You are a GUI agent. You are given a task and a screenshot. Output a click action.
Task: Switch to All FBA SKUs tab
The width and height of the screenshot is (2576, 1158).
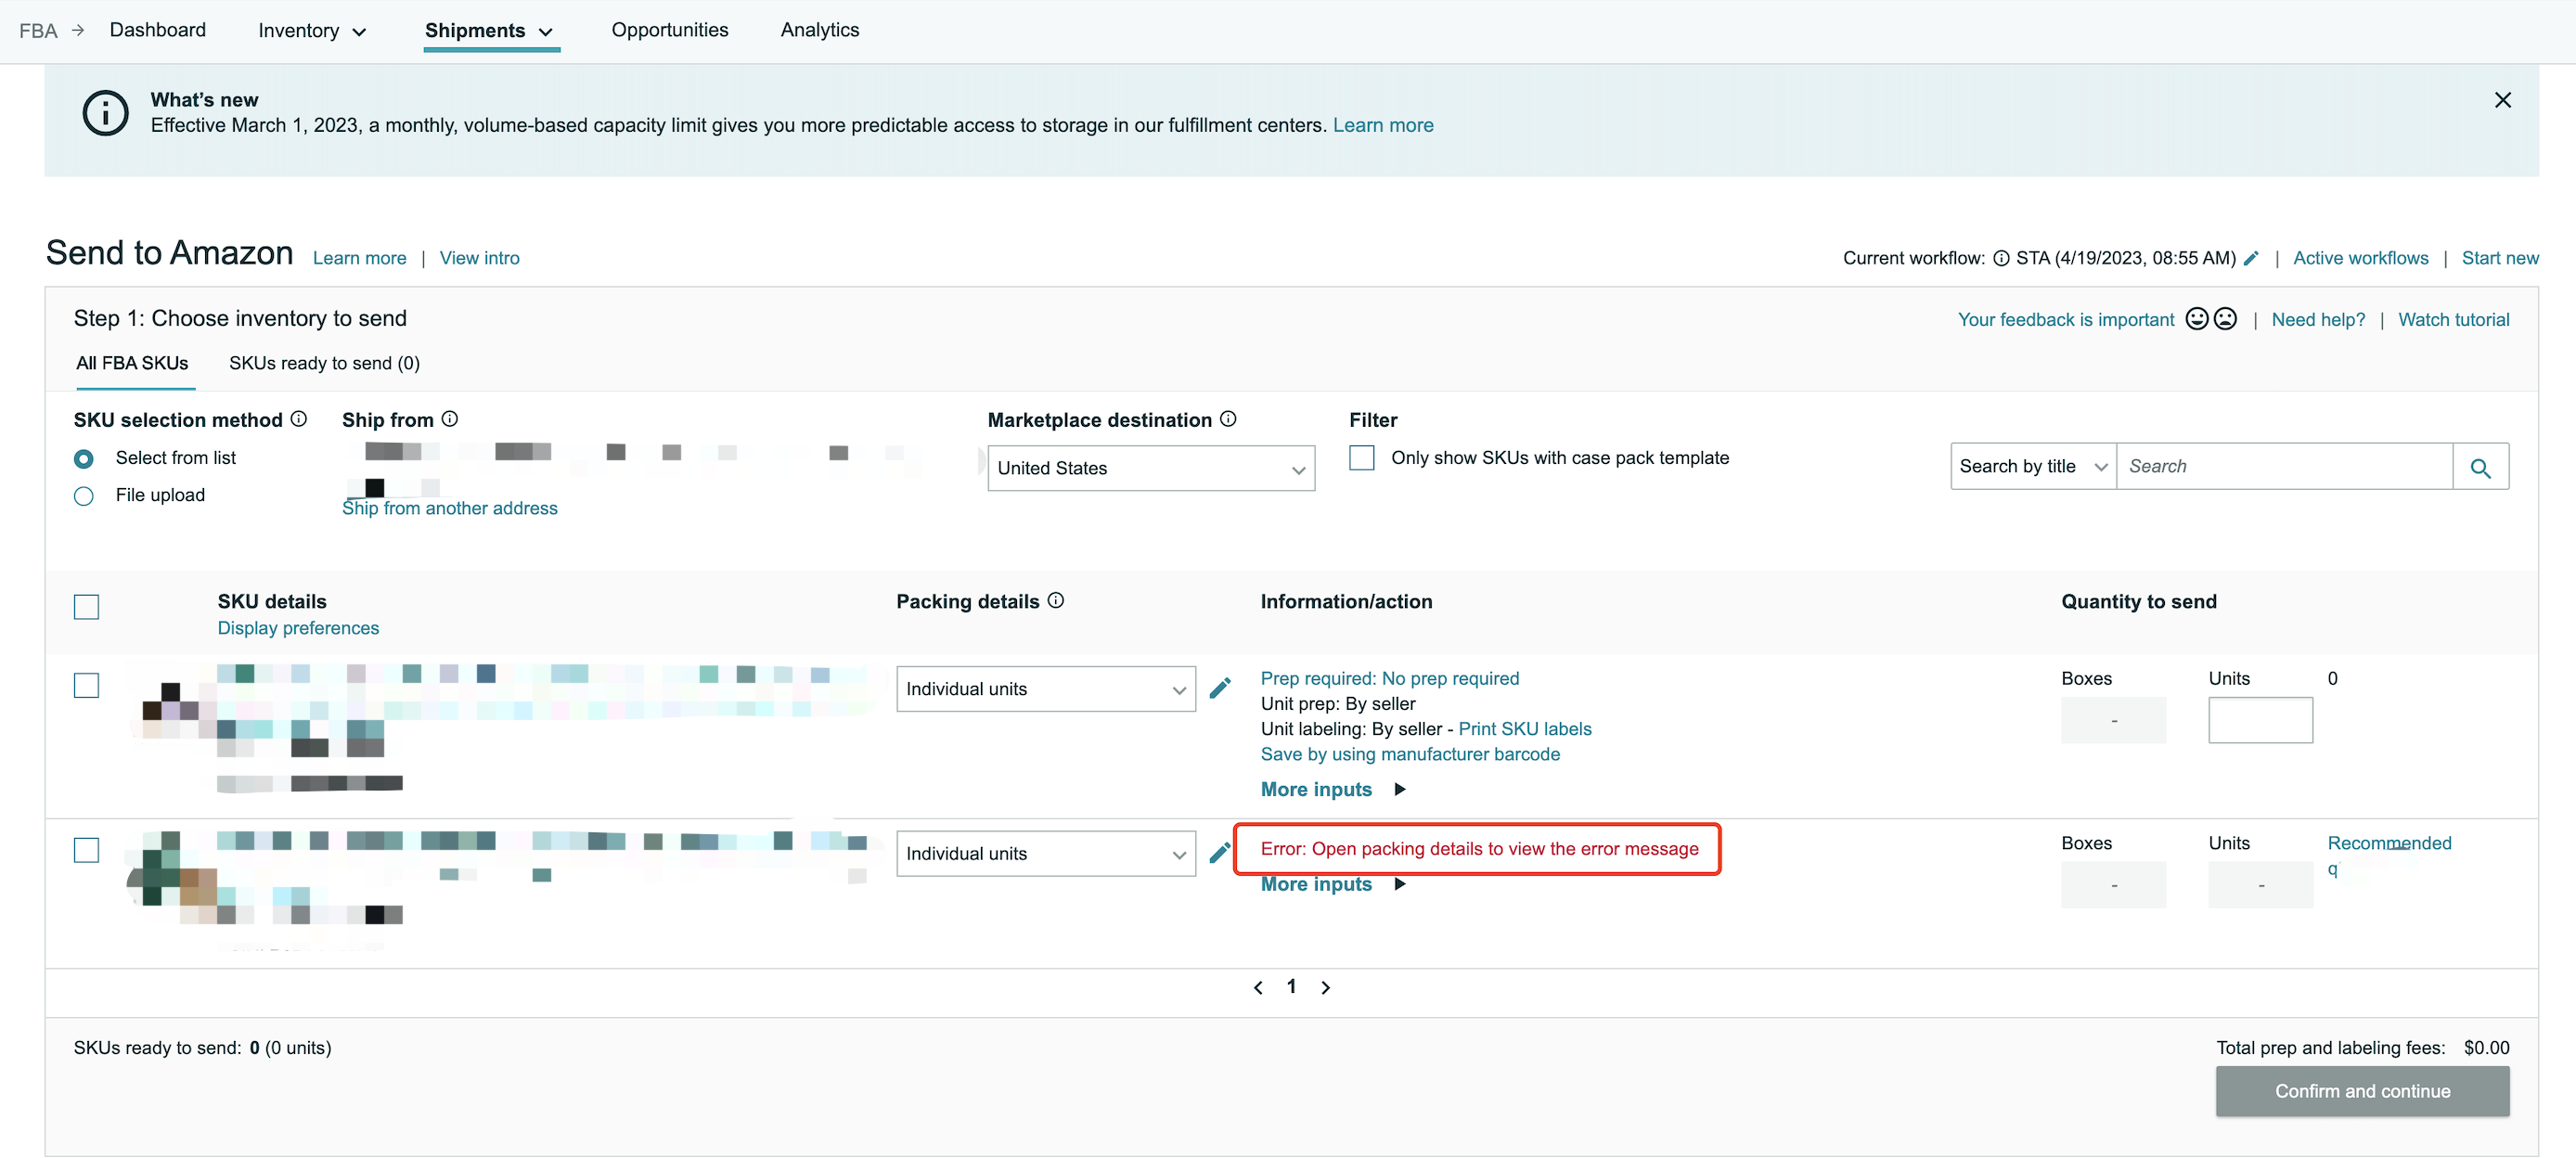(132, 363)
